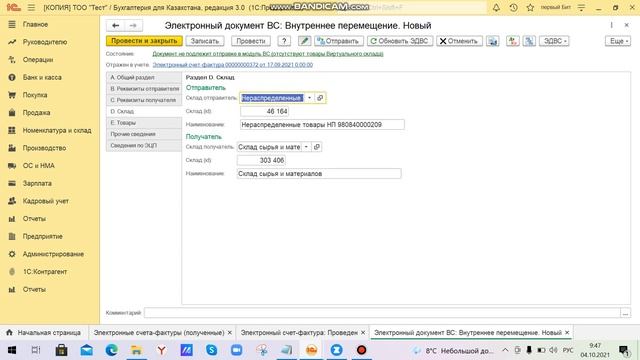640x360 pixels.
Task: Open title bar settings lines menu
Action: pyautogui.click(x=581, y=7)
